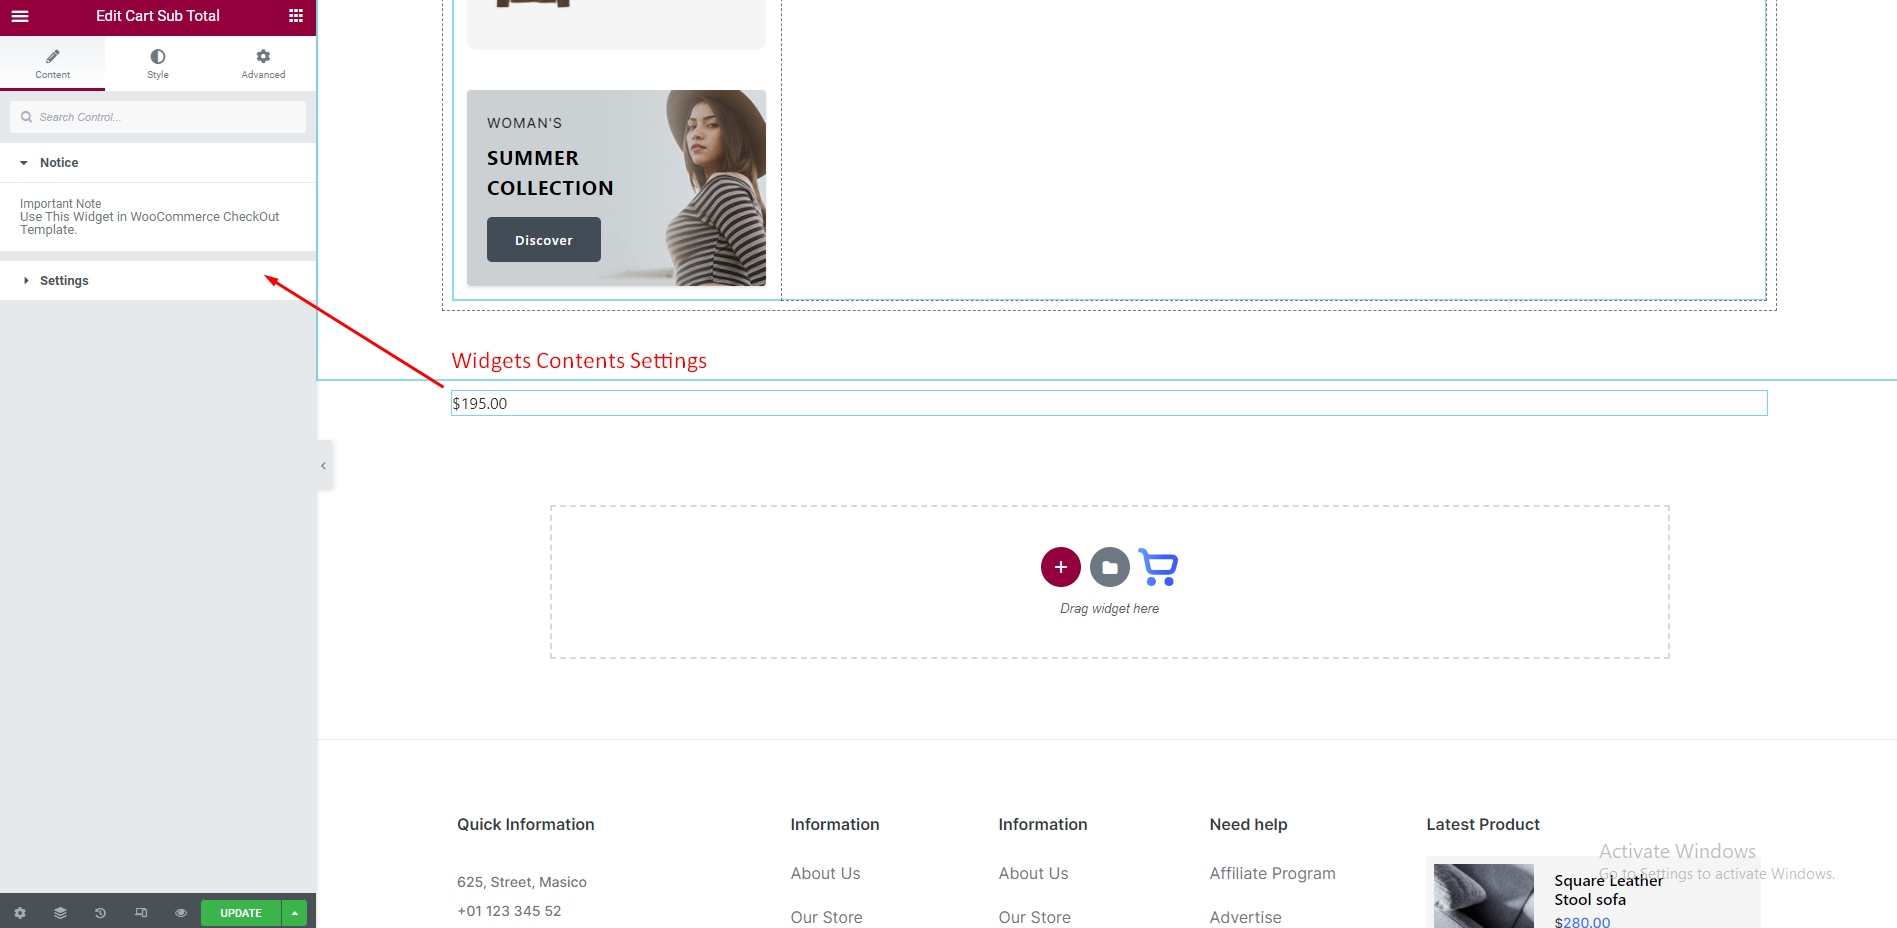
Task: Collapse the Notice section
Action: [x=59, y=163]
